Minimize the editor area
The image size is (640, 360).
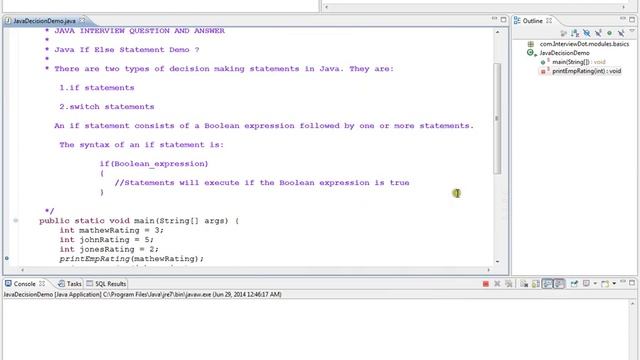pos(494,19)
